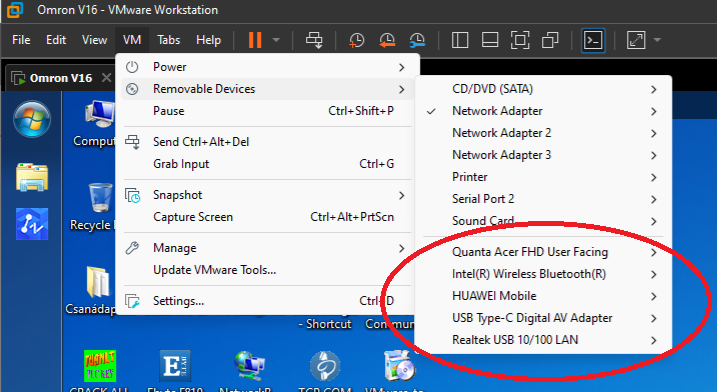Screen dimensions: 717x392
Task: Open the file explorer folder icon in guest sidebar
Action: pos(32,177)
